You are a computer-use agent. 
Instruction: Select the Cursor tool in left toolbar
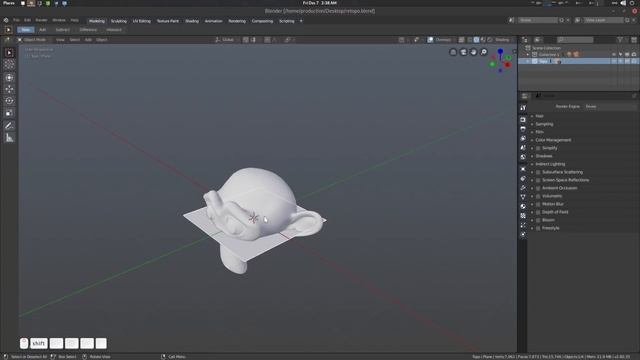(x=9, y=64)
